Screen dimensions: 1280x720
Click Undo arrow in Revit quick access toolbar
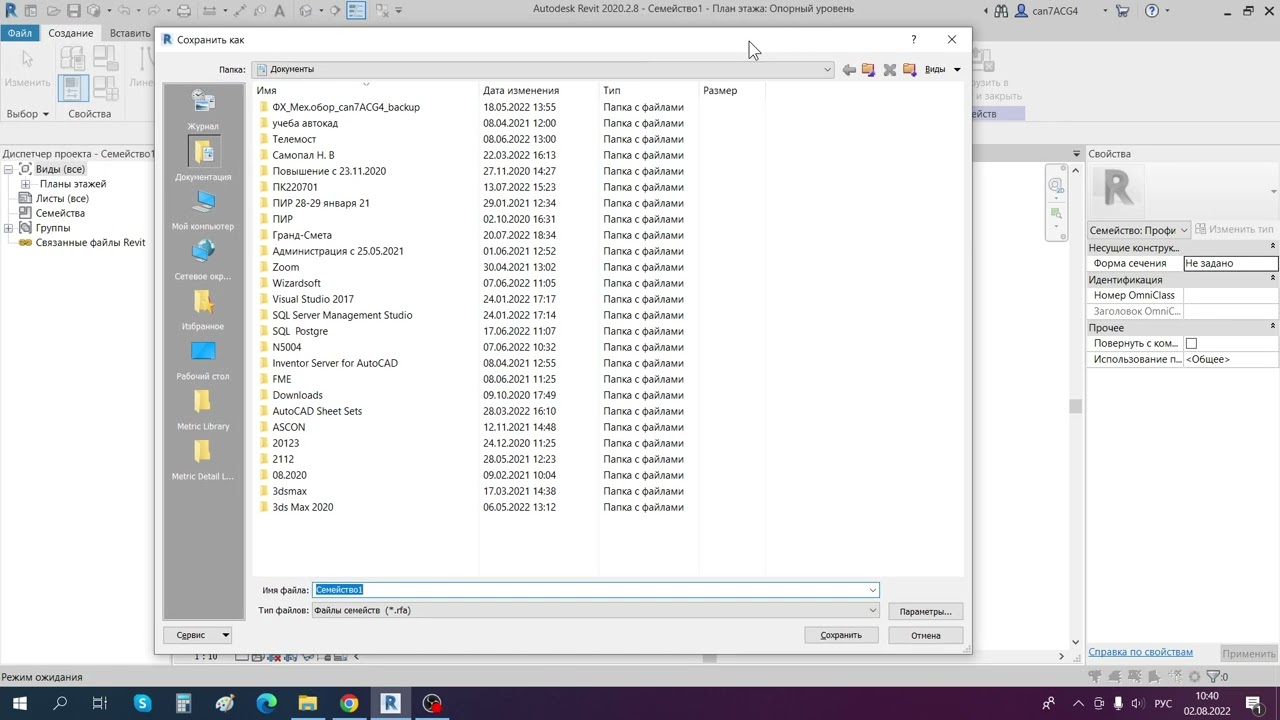124,11
